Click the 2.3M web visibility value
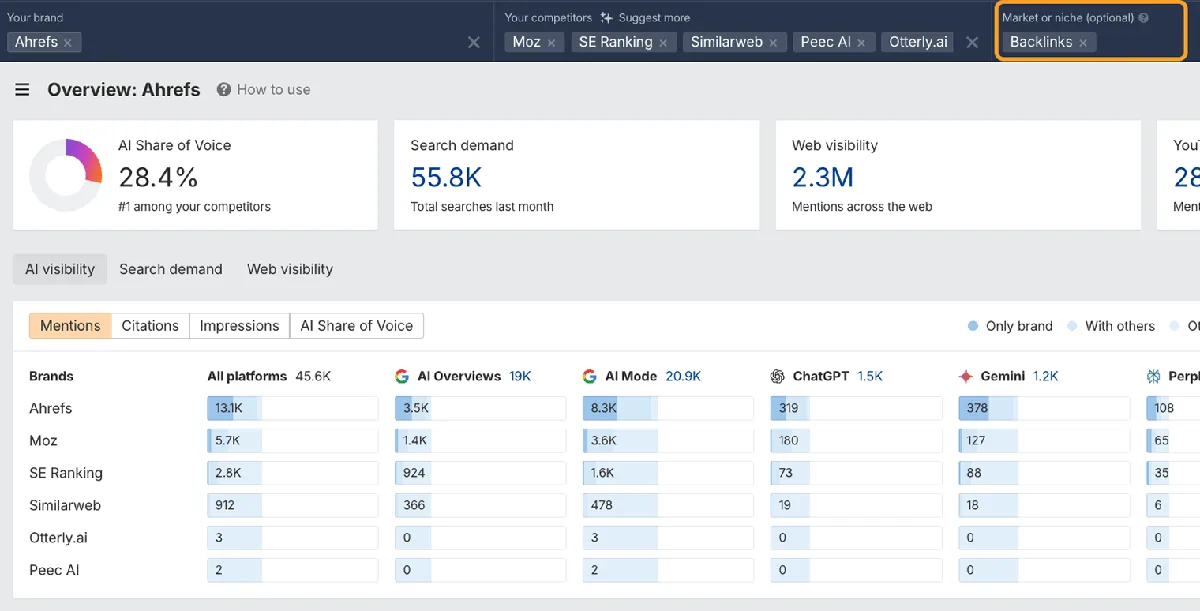 point(823,178)
